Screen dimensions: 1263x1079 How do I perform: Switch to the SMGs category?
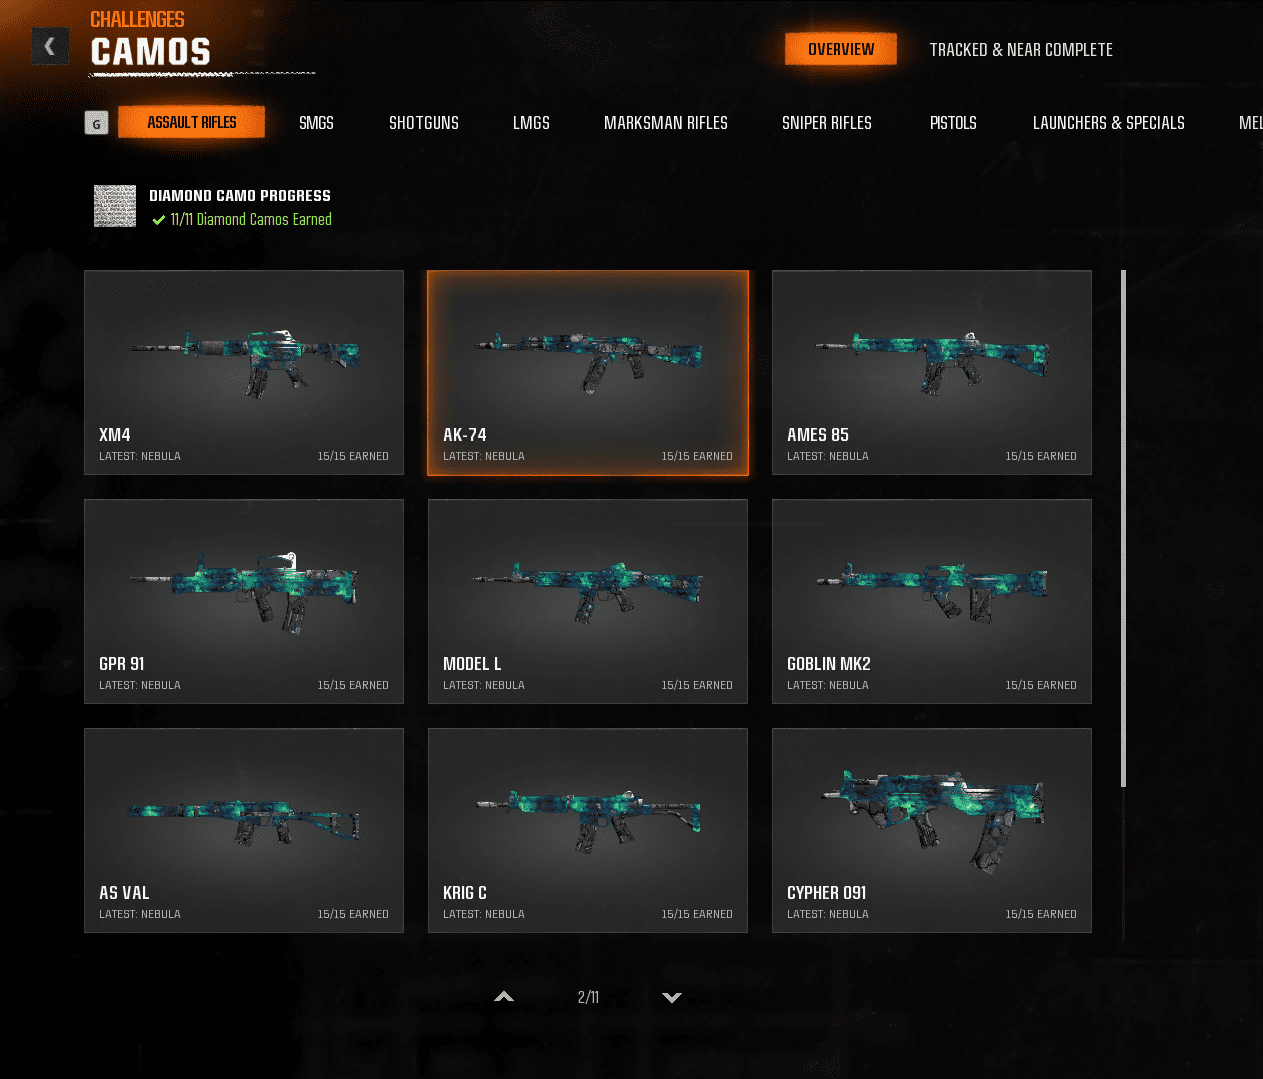pyautogui.click(x=316, y=123)
